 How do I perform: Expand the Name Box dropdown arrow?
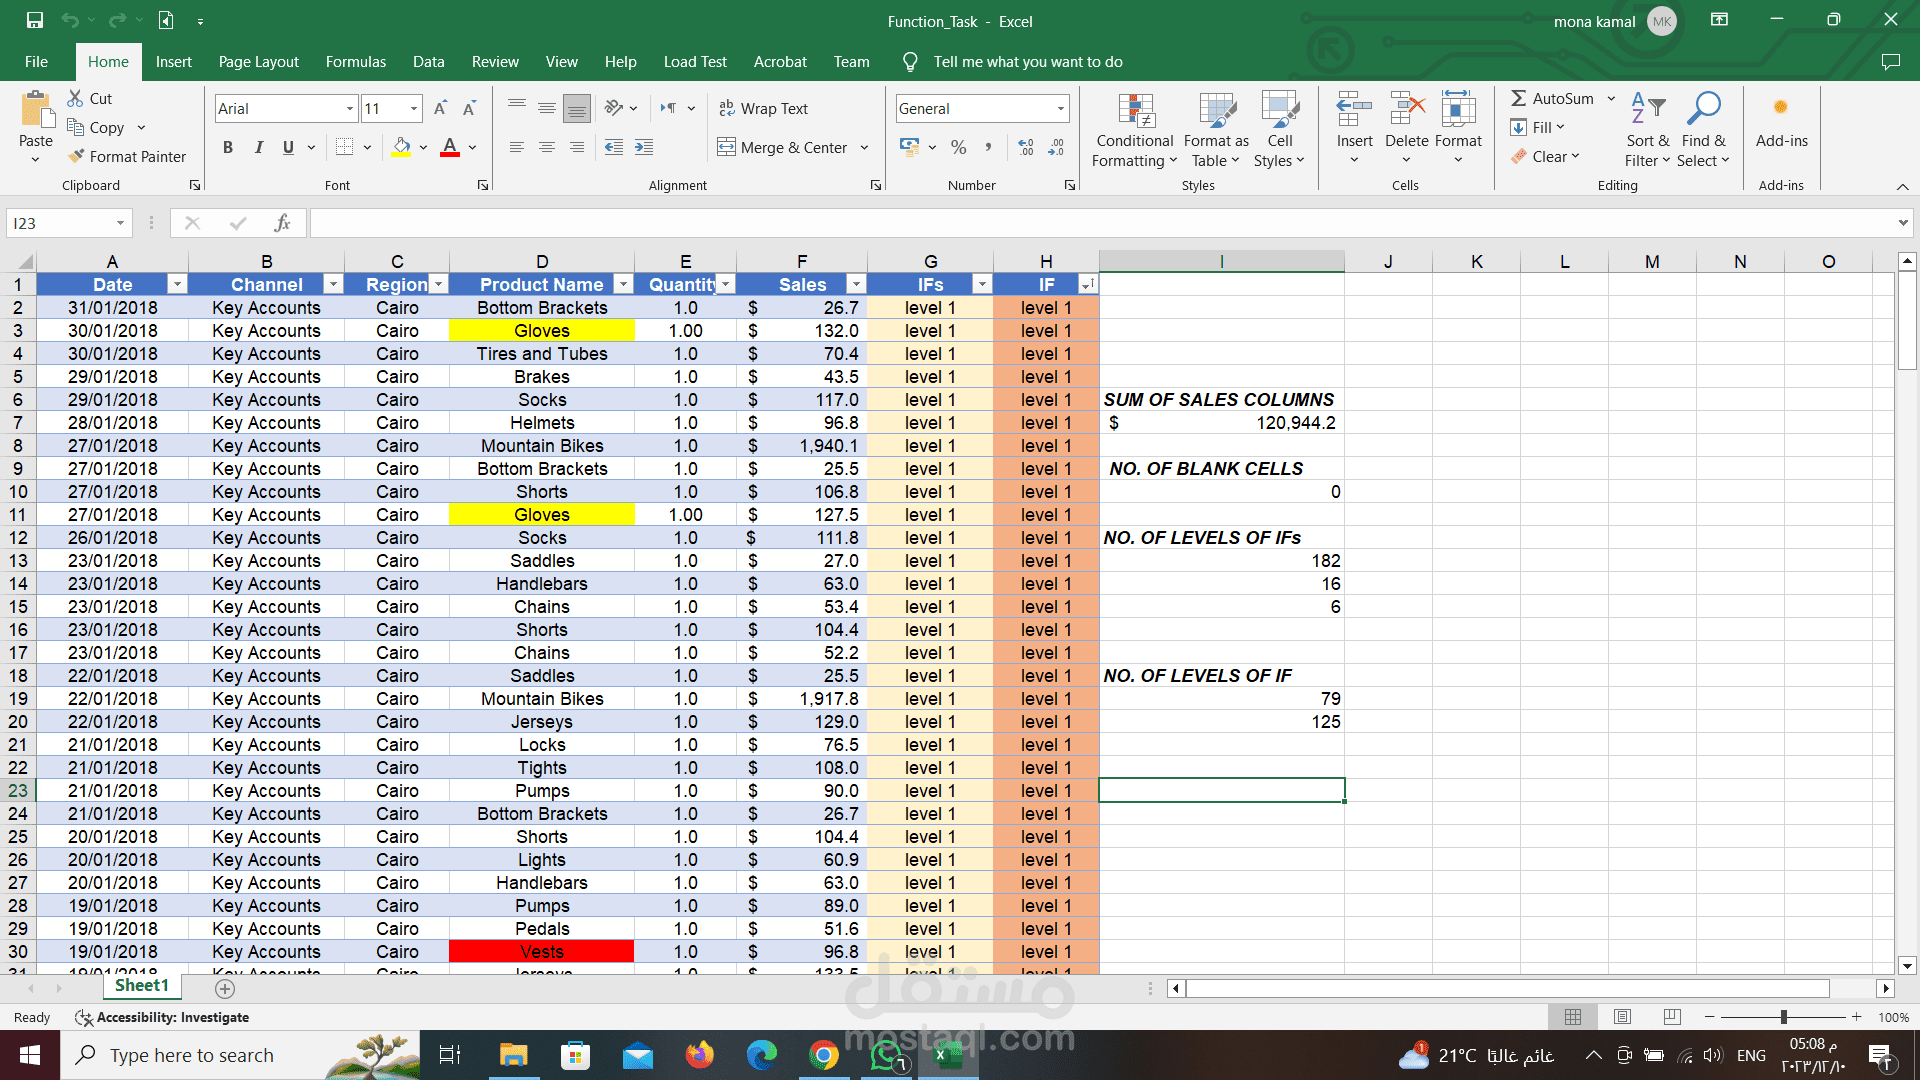coord(120,223)
